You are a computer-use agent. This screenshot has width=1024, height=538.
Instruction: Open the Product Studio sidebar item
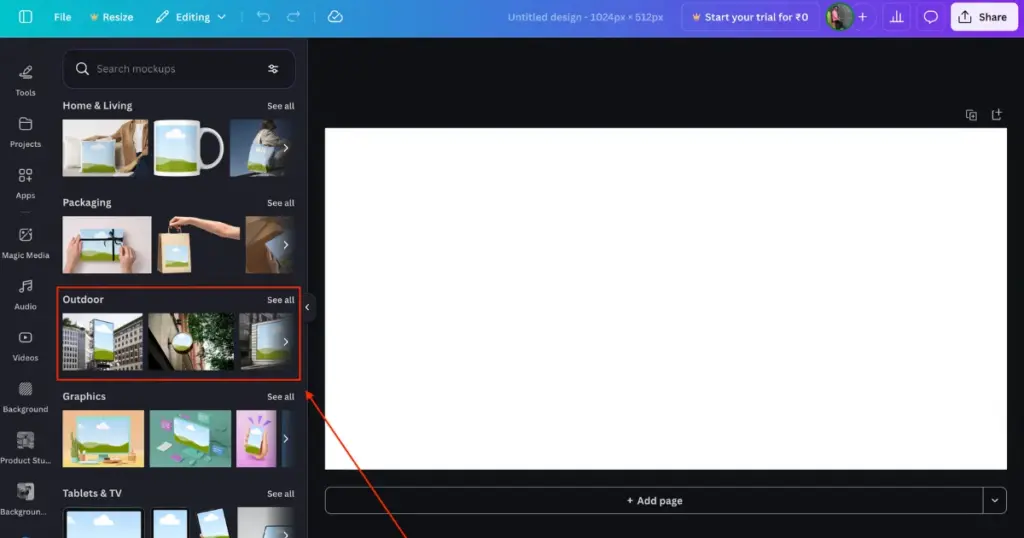pos(25,449)
